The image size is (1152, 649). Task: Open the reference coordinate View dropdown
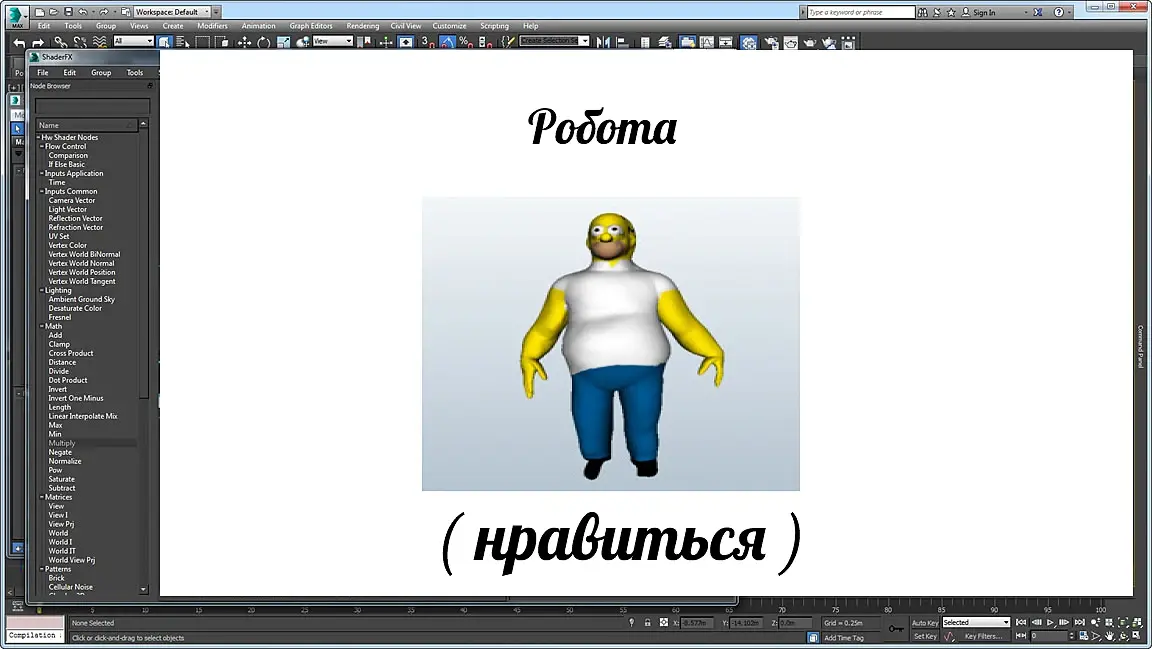coord(333,41)
